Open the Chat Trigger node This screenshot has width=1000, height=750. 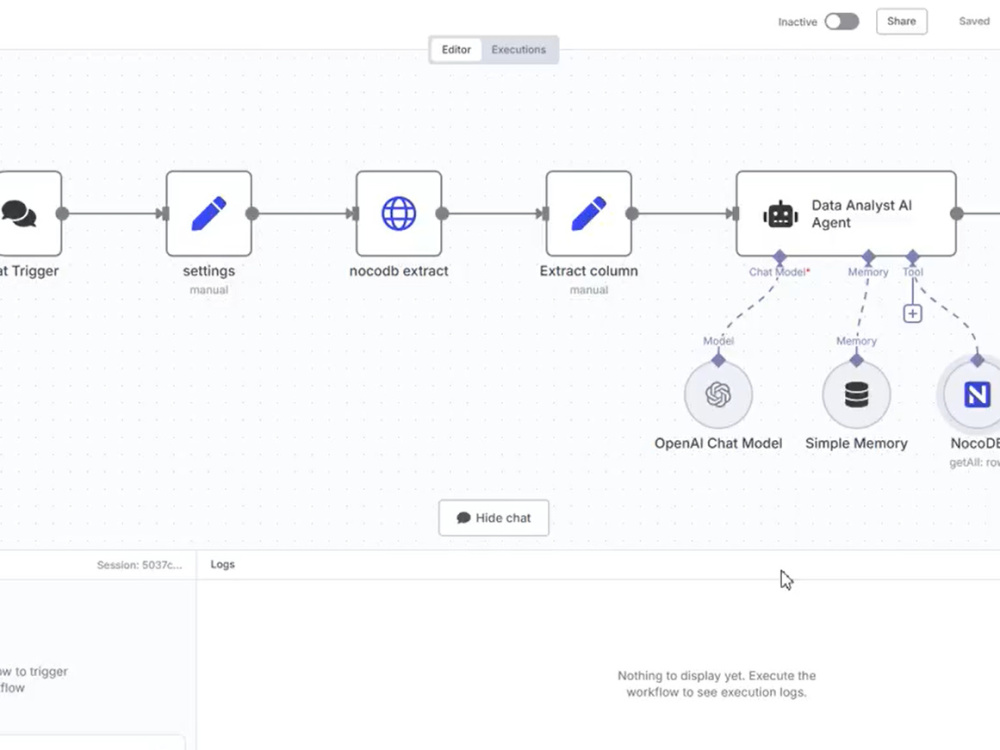[x=29, y=213]
